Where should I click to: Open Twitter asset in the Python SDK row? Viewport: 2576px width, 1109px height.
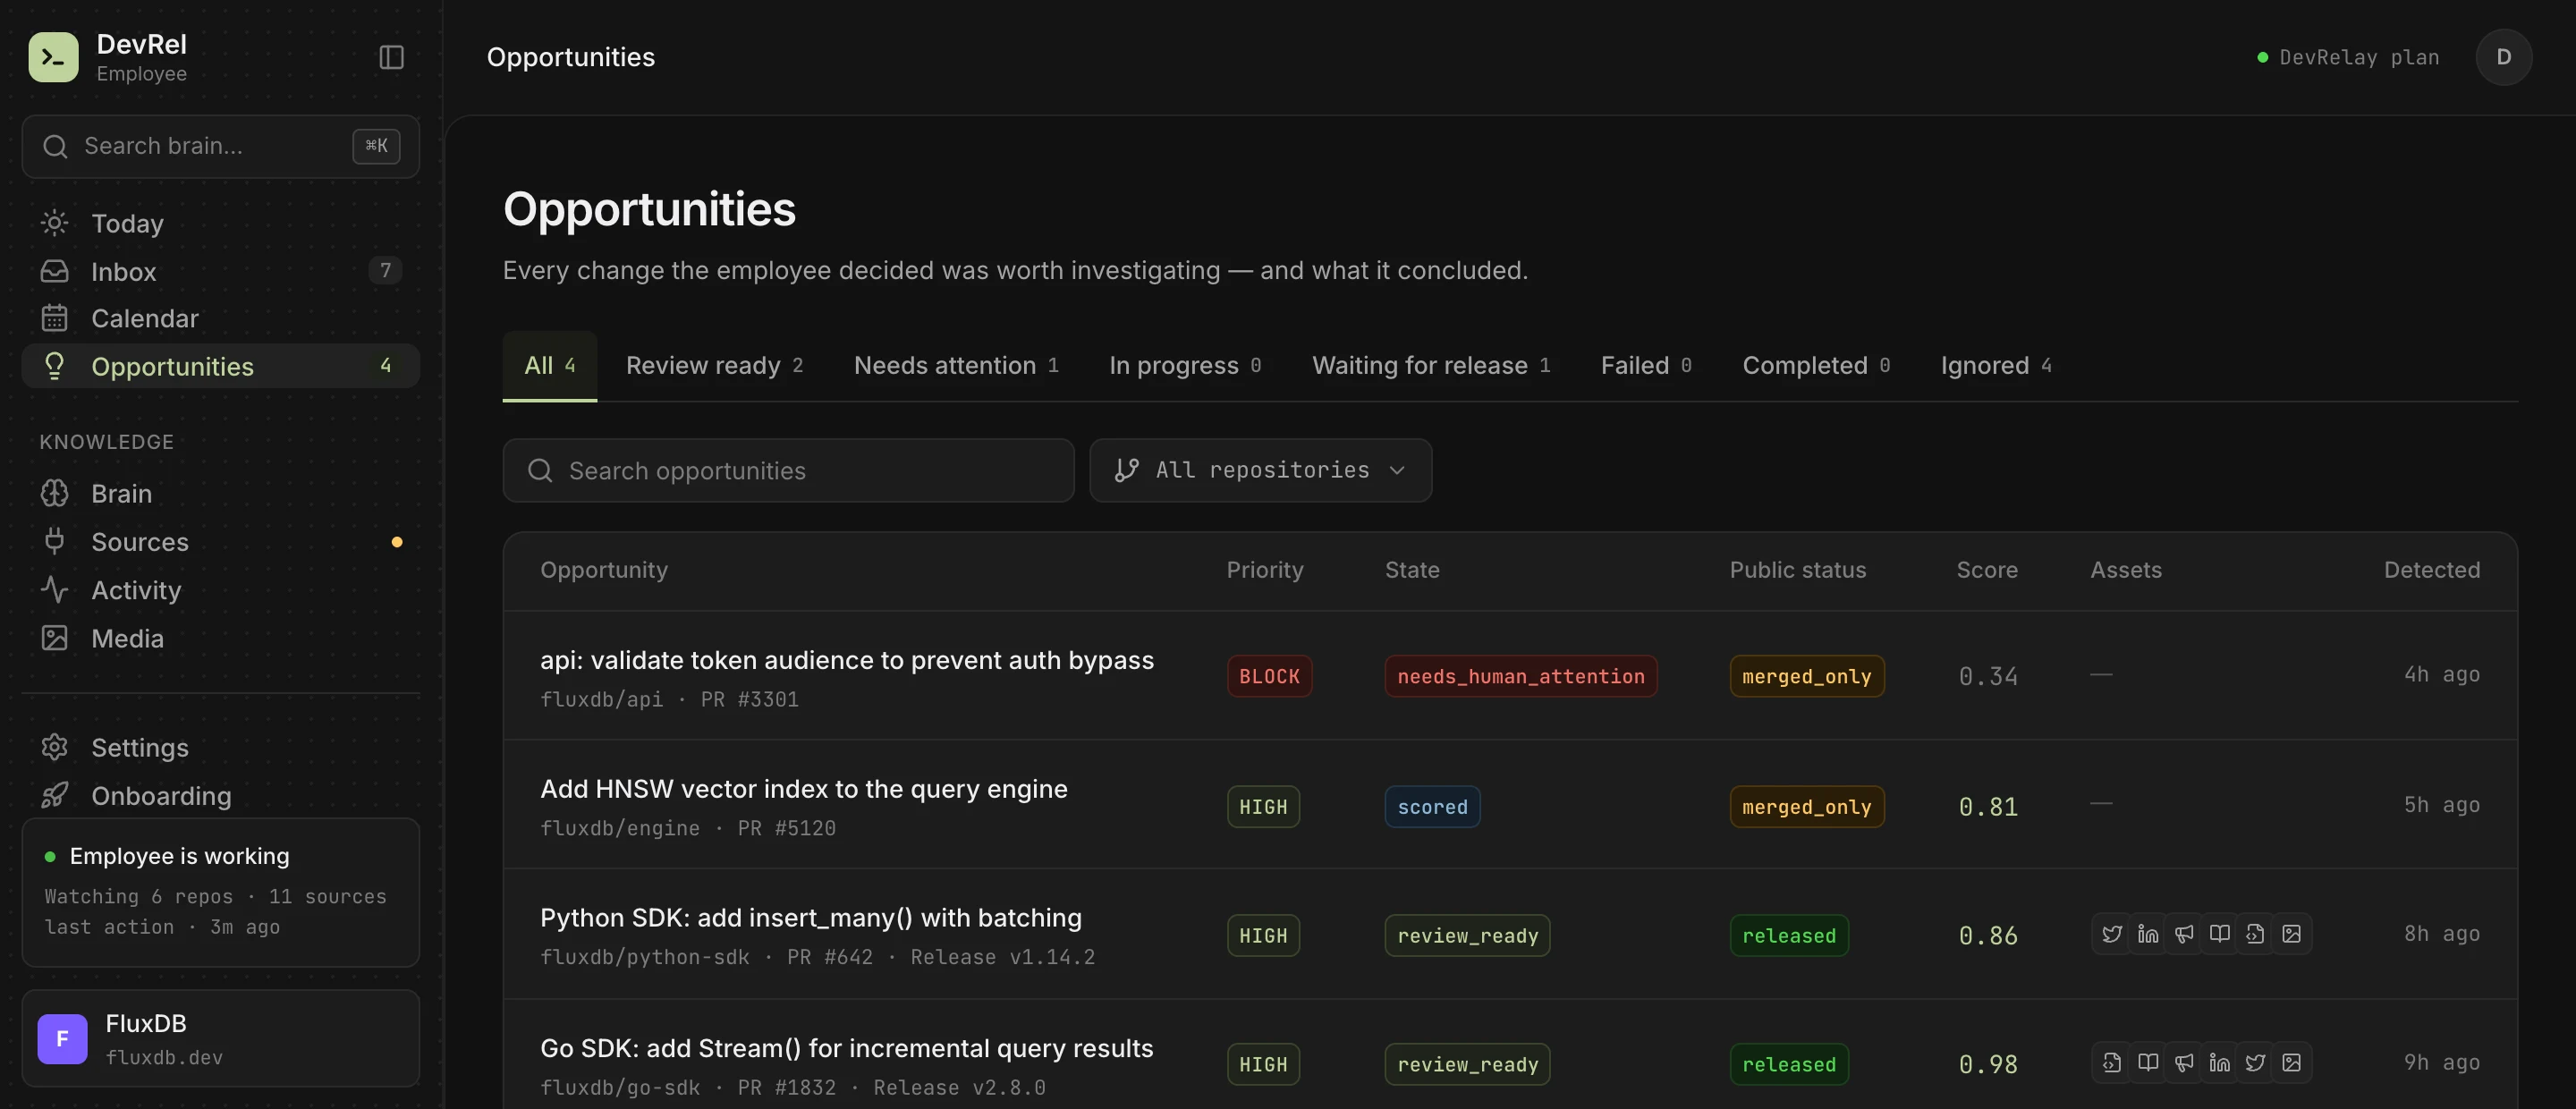(2111, 934)
